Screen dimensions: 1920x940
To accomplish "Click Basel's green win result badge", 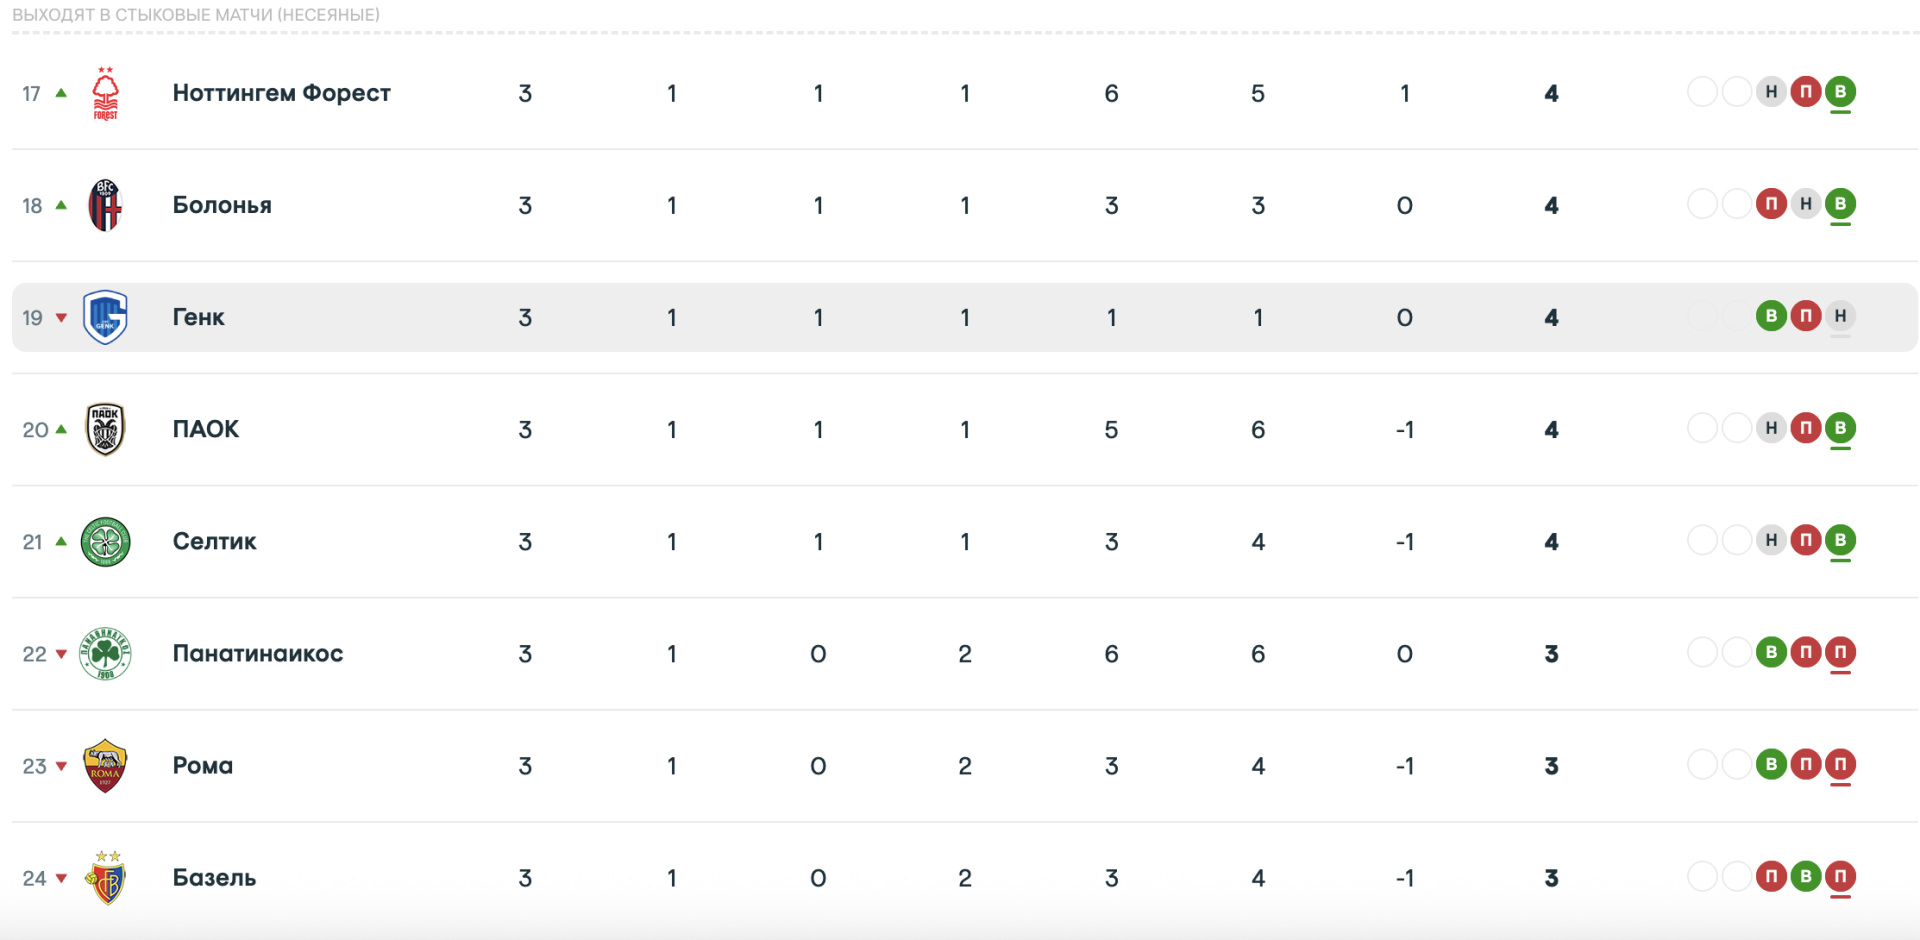I will (1806, 877).
